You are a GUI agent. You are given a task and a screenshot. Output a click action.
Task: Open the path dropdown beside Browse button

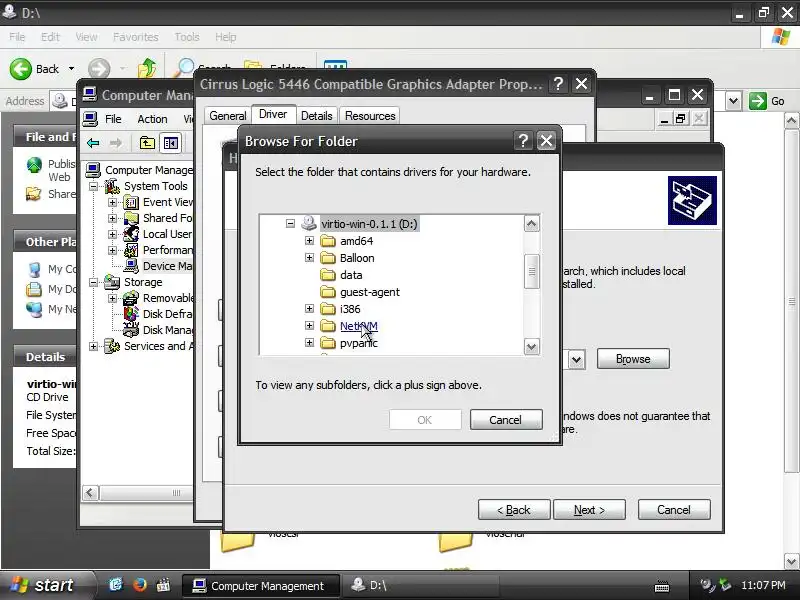577,360
